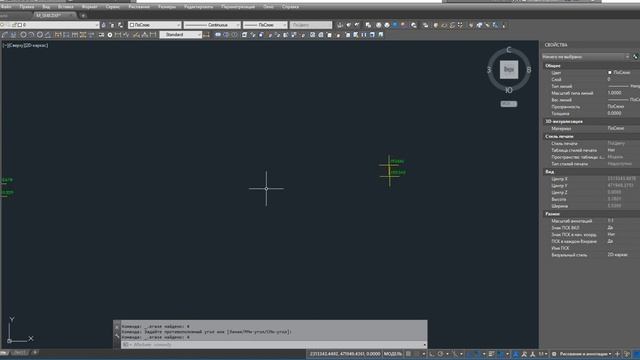This screenshot has width=640, height=360.
Task: Click the Layer States icon
Action: click(120, 25)
